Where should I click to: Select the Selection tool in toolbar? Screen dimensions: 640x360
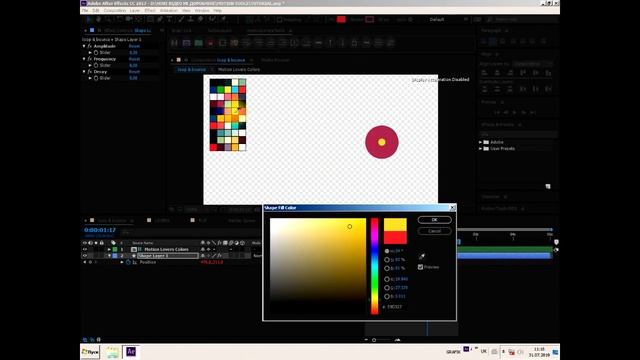[x=89, y=19]
